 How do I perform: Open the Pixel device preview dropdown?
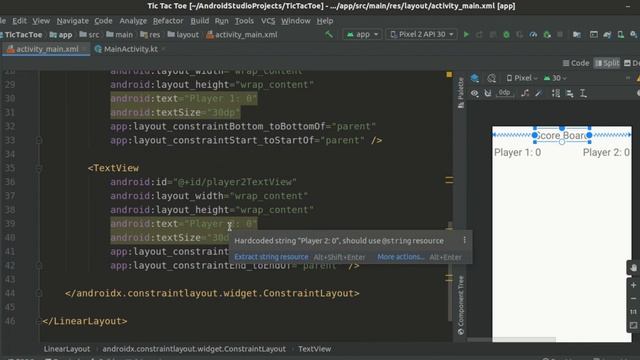(x=522, y=78)
